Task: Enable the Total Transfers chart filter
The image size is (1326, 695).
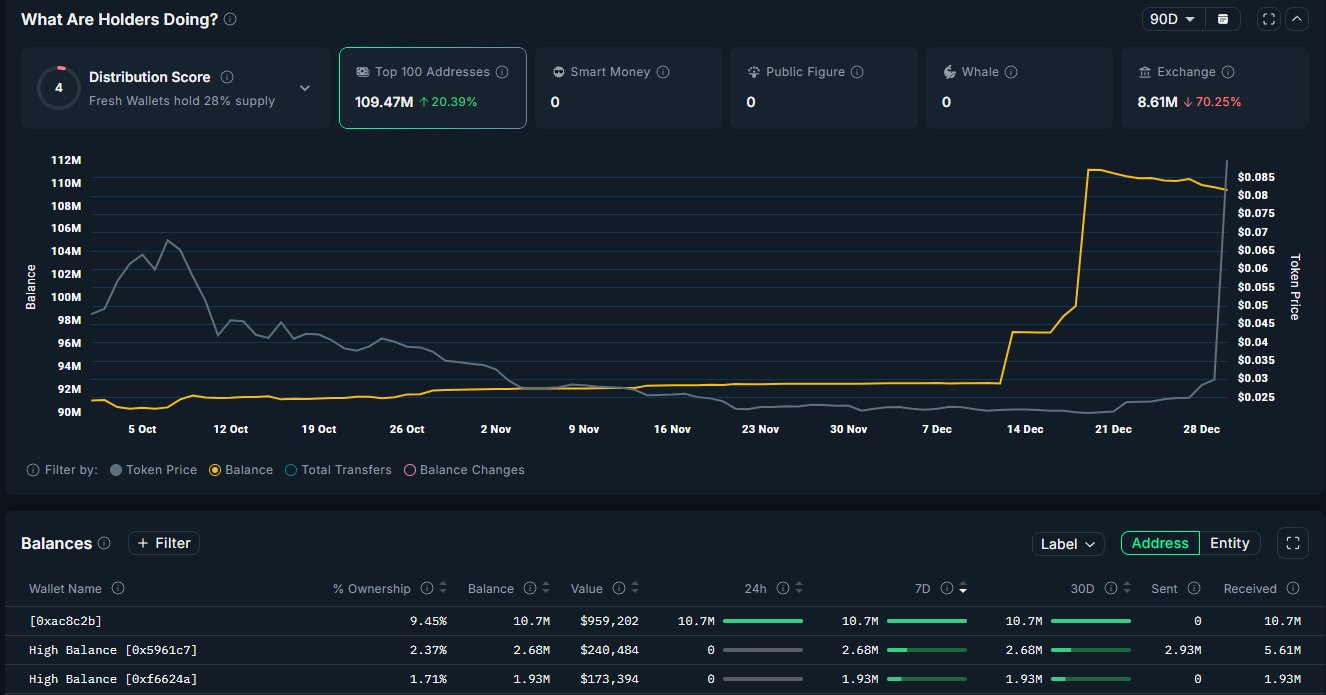Action: pos(338,470)
